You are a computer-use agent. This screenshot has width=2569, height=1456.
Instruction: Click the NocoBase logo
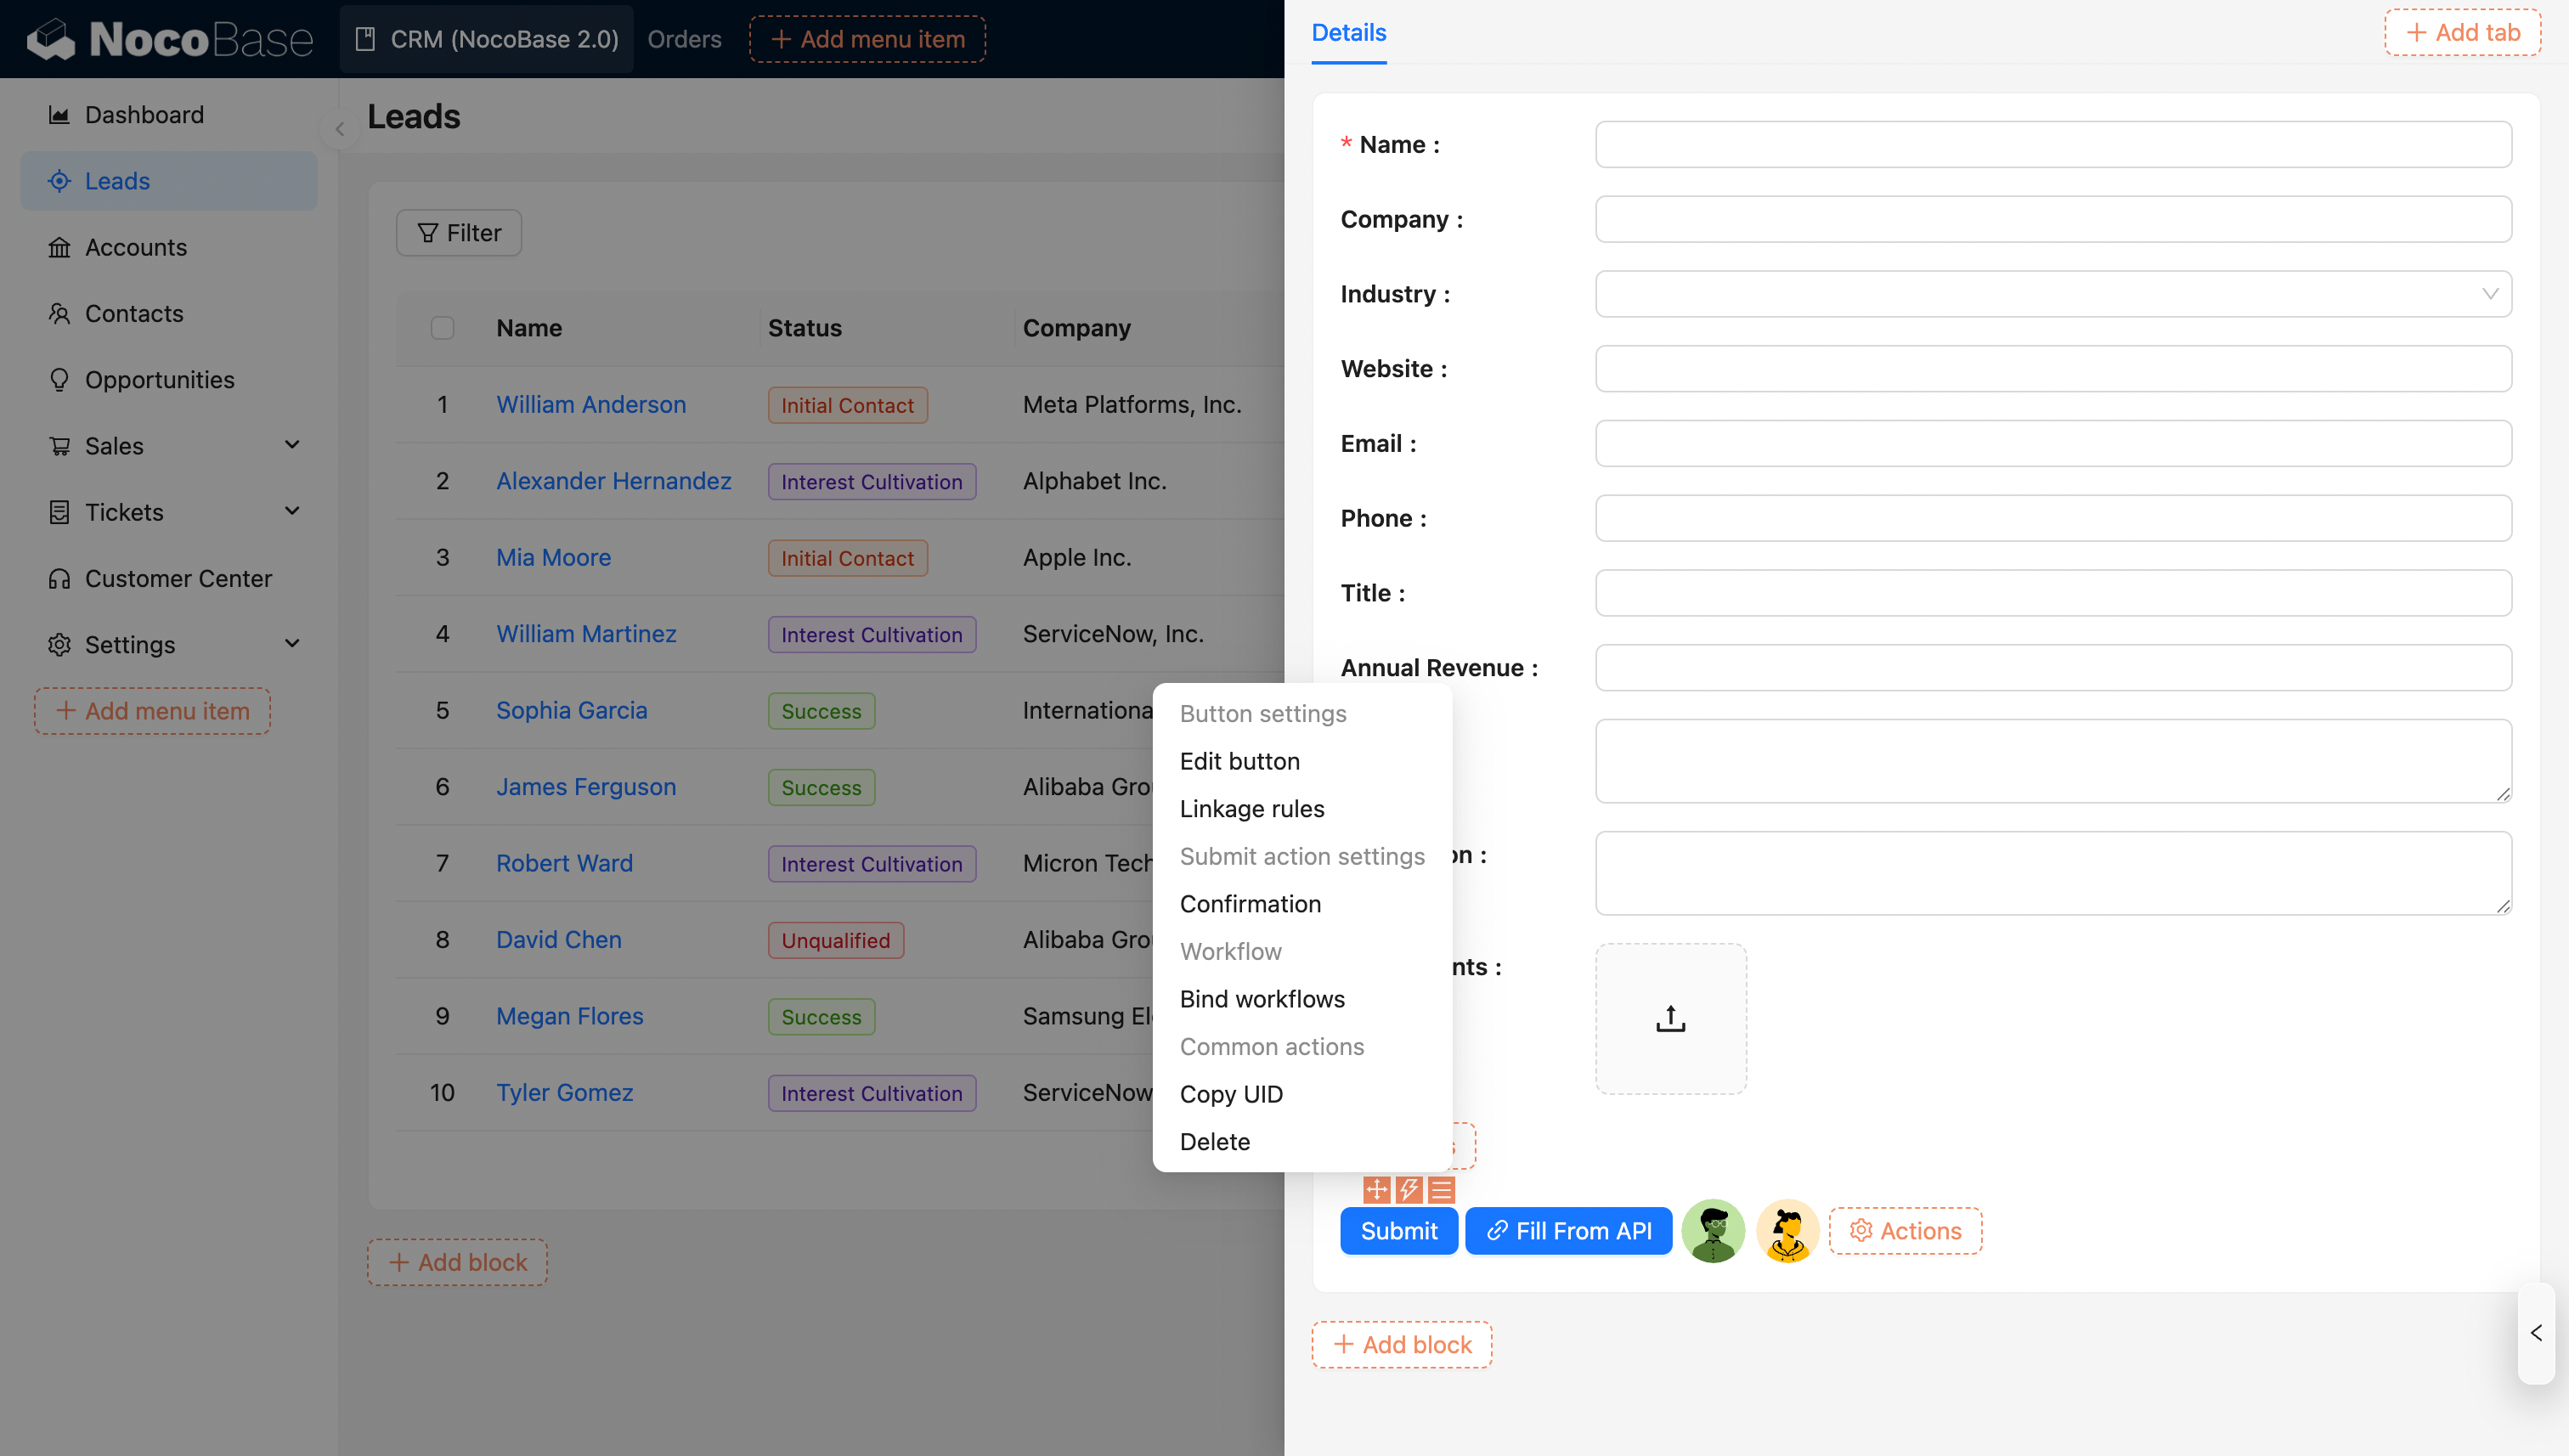(169, 39)
